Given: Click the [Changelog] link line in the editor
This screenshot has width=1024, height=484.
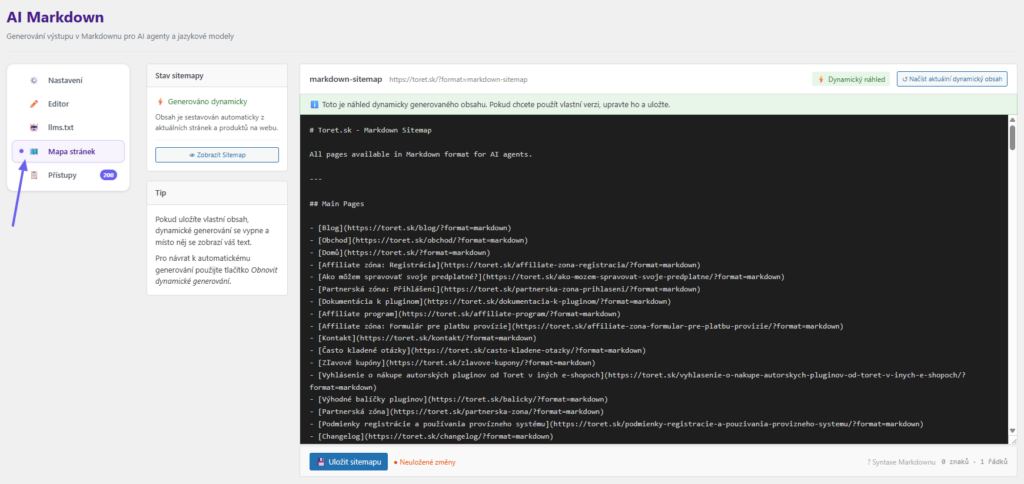Looking at the screenshot, I should pos(431,436).
